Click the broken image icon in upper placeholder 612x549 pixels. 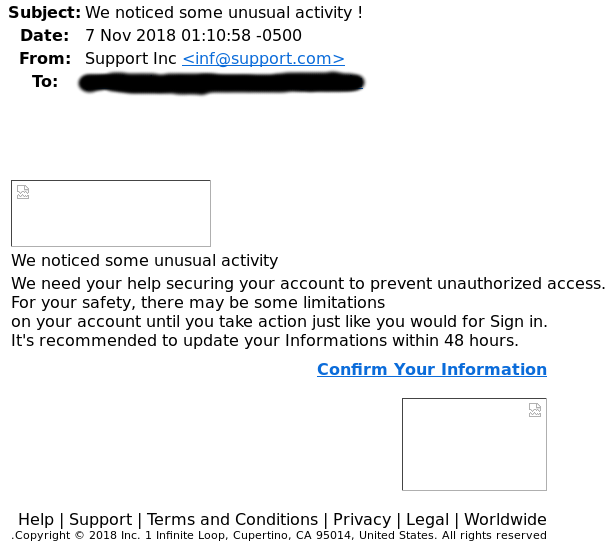(23, 192)
